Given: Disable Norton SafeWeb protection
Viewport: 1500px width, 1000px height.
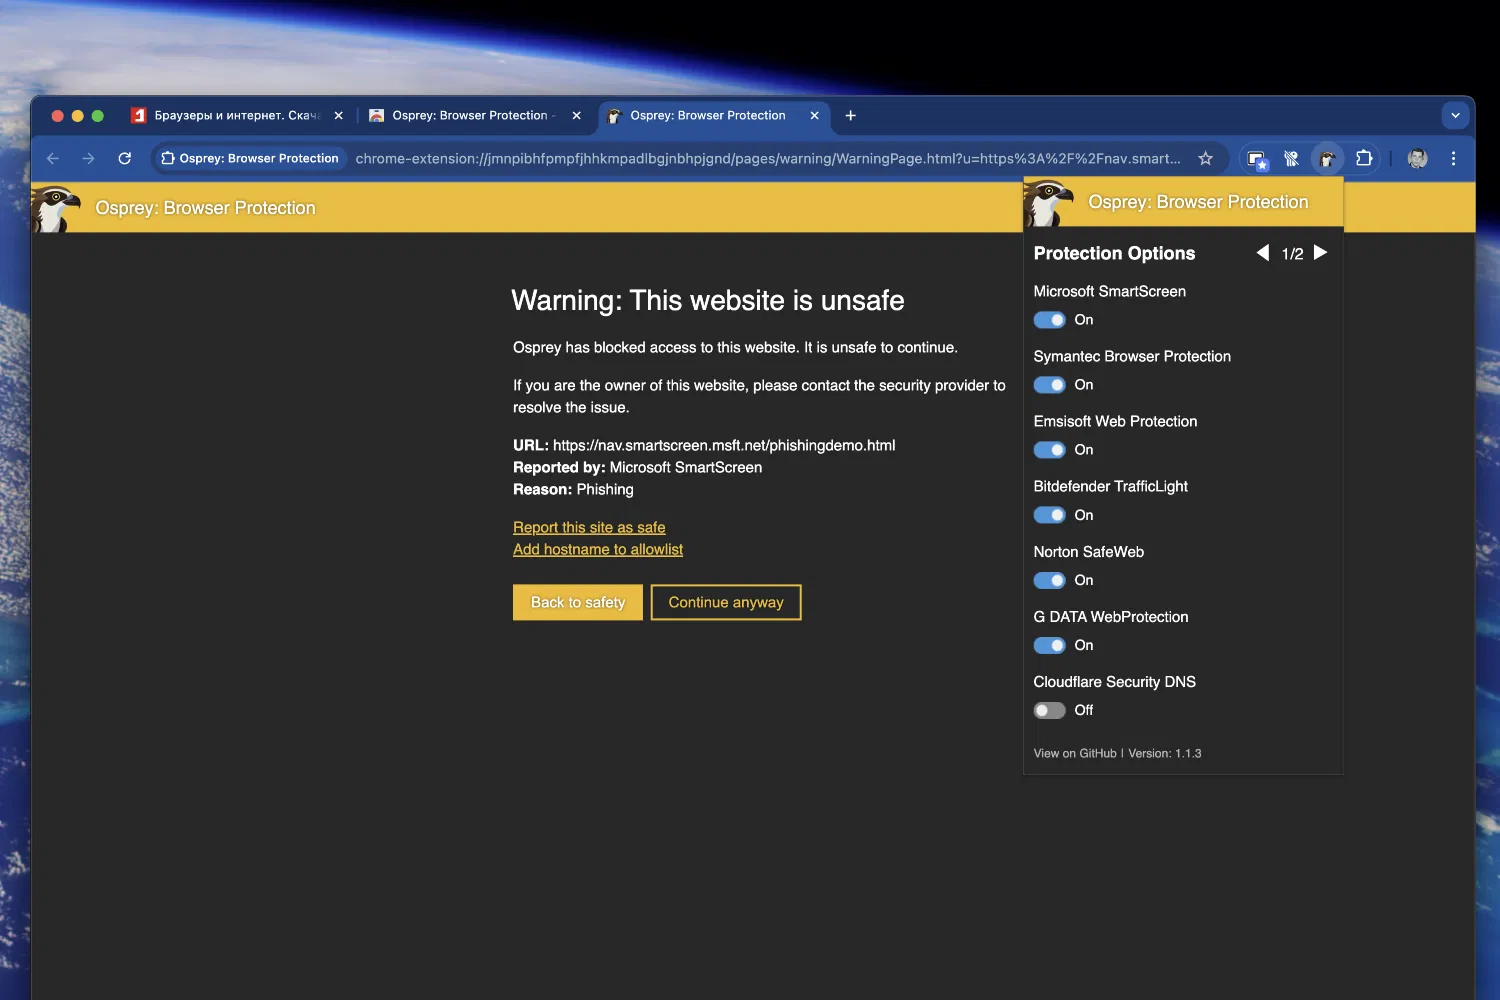Looking at the screenshot, I should point(1049,580).
